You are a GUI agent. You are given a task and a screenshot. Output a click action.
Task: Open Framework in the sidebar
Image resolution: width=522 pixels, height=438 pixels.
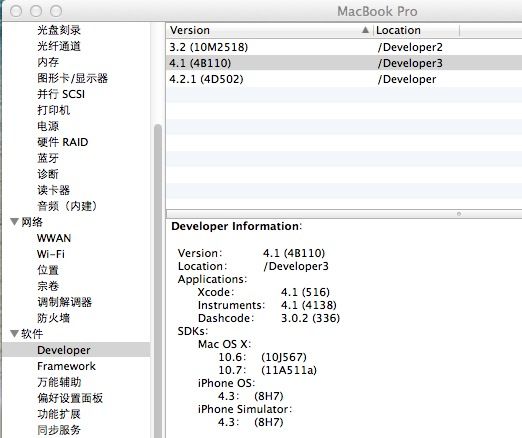[x=66, y=366]
